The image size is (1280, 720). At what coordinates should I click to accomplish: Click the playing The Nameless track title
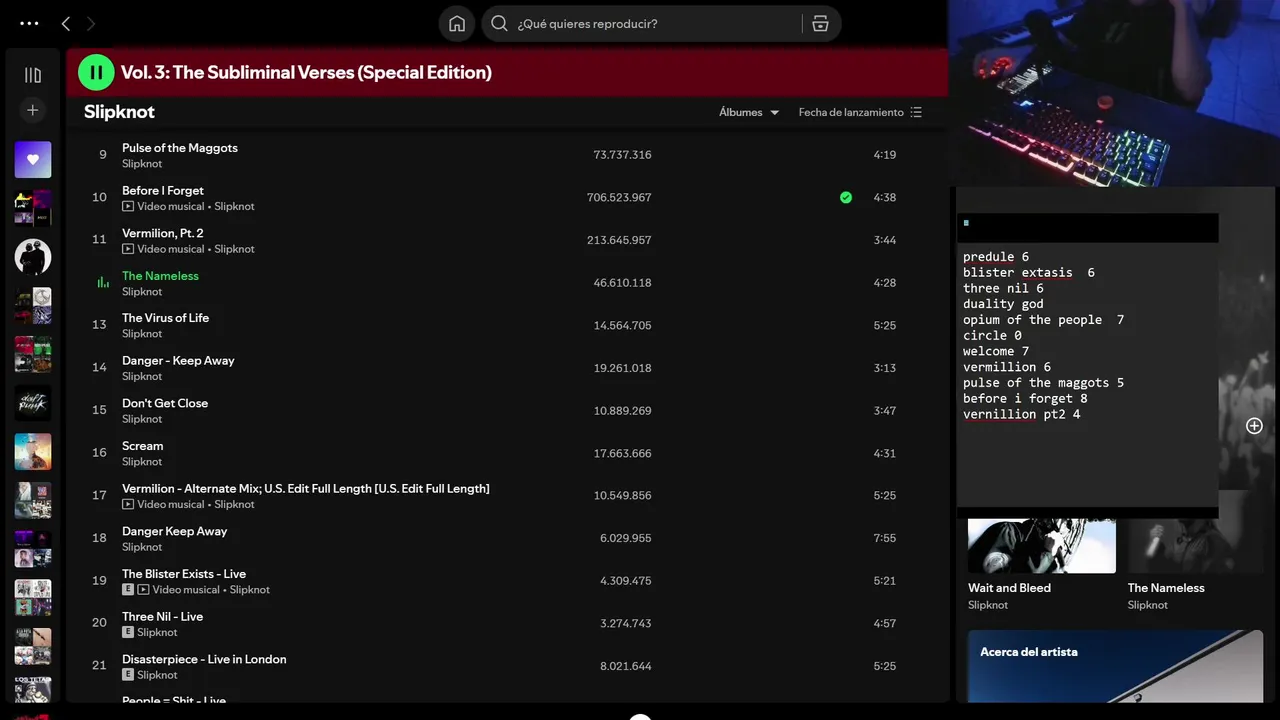point(160,276)
